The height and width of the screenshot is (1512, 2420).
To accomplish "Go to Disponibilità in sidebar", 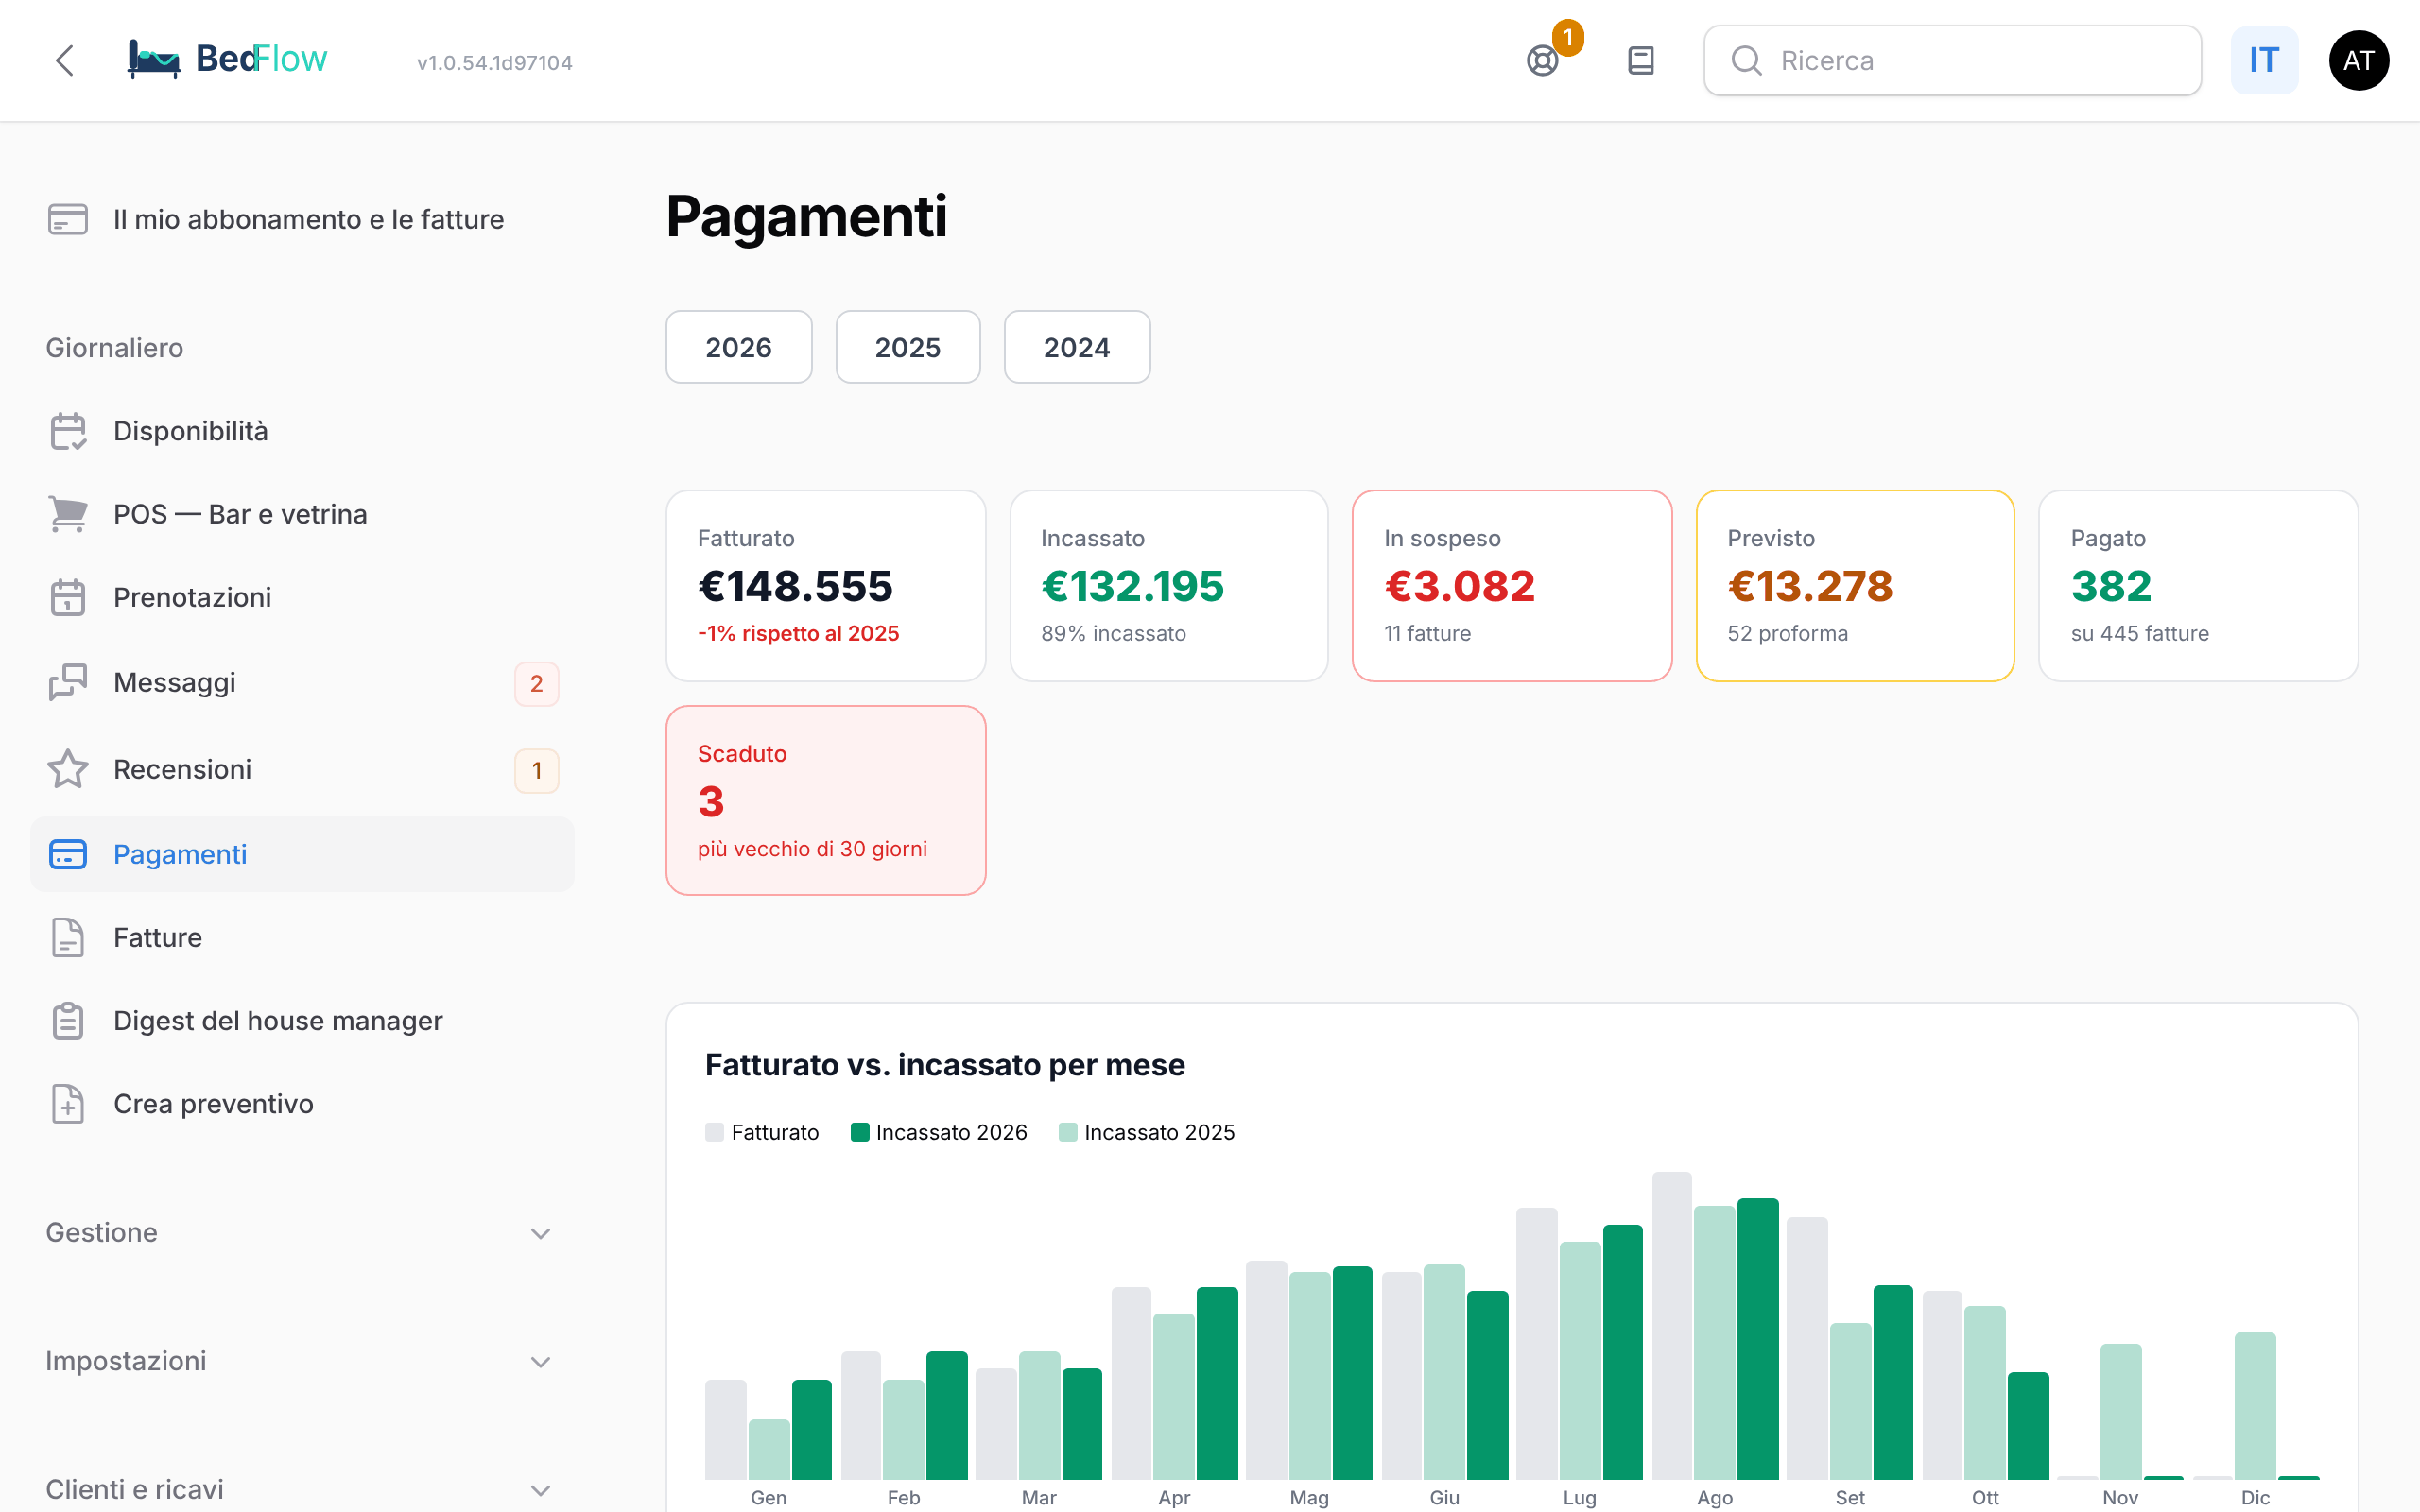I will coord(302,431).
